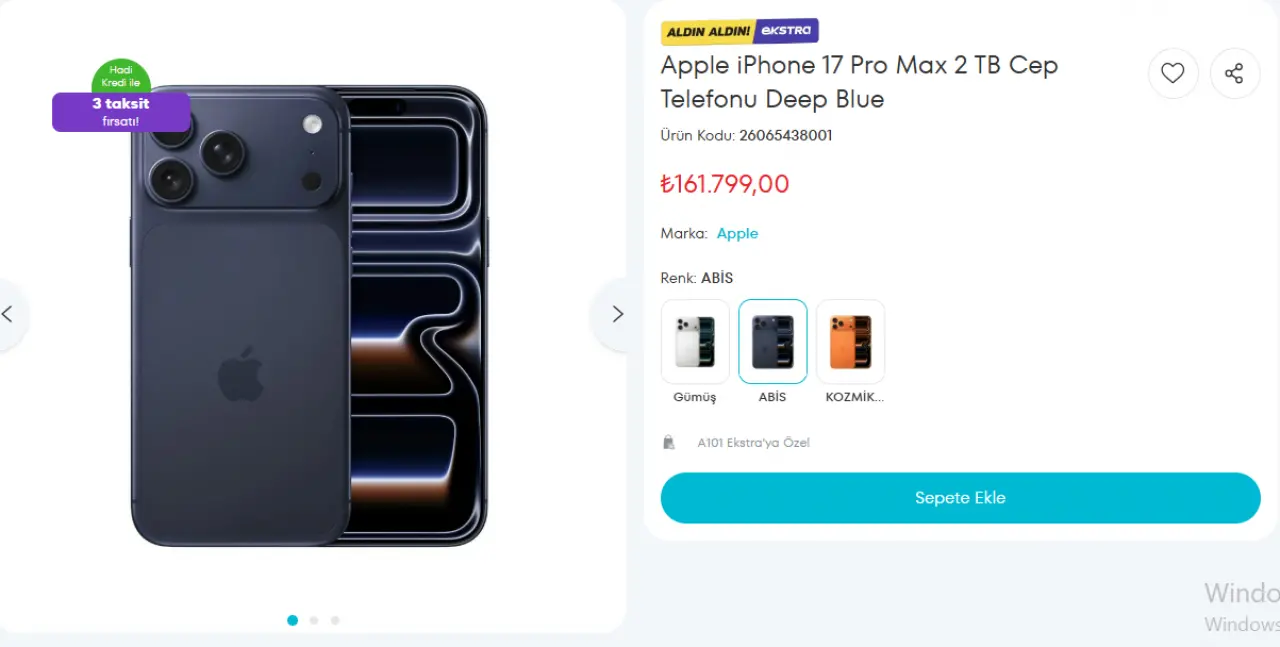Click the product code 26065438001
The width and height of the screenshot is (1280, 647).
tap(785, 135)
